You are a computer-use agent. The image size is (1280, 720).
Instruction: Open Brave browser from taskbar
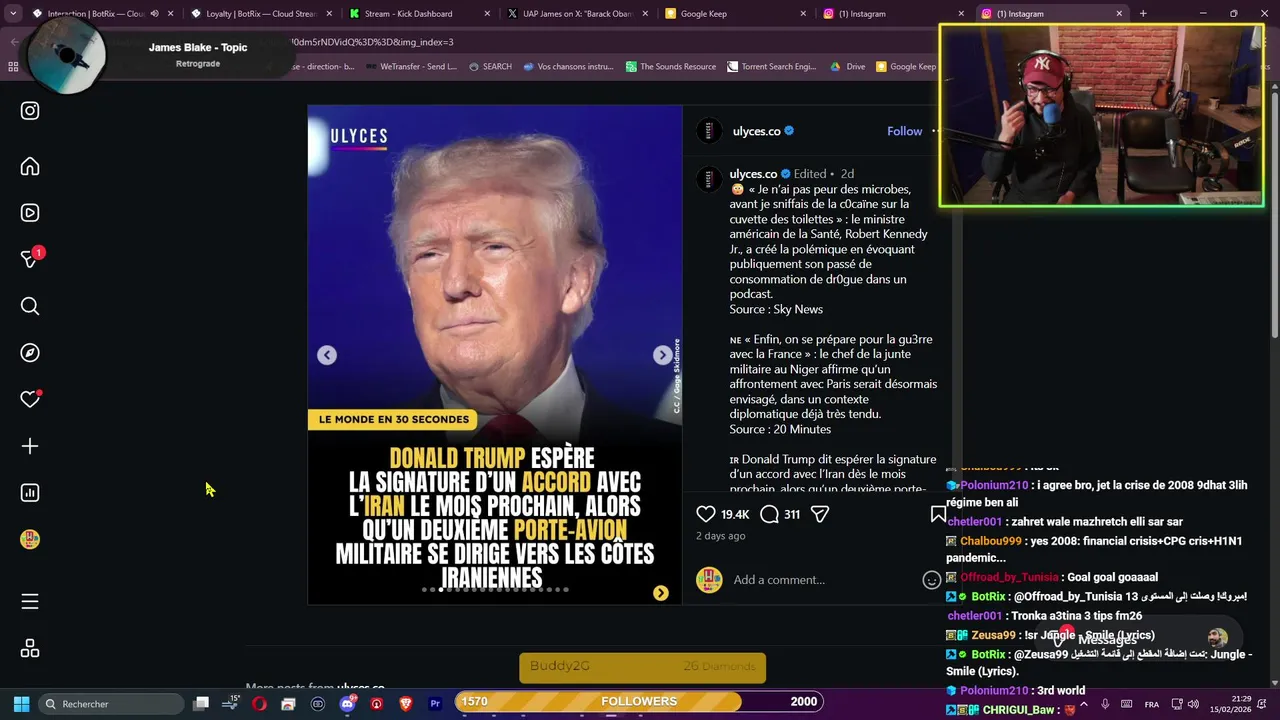coord(406,704)
